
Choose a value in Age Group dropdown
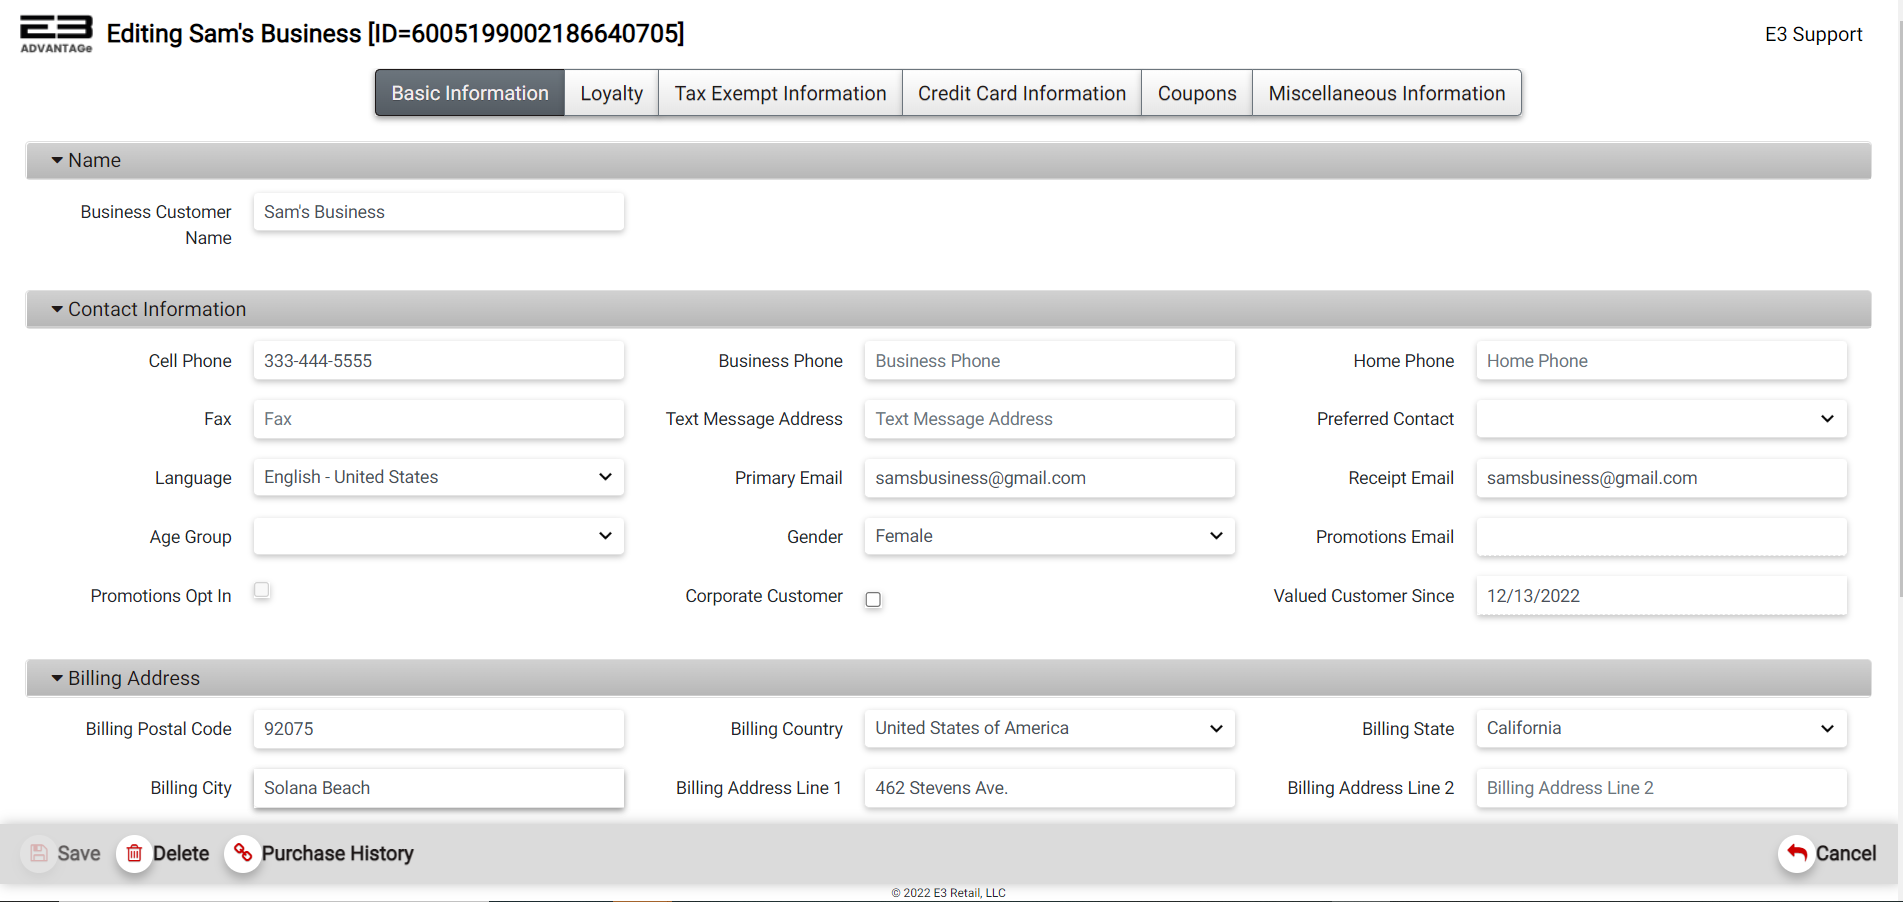pos(438,536)
